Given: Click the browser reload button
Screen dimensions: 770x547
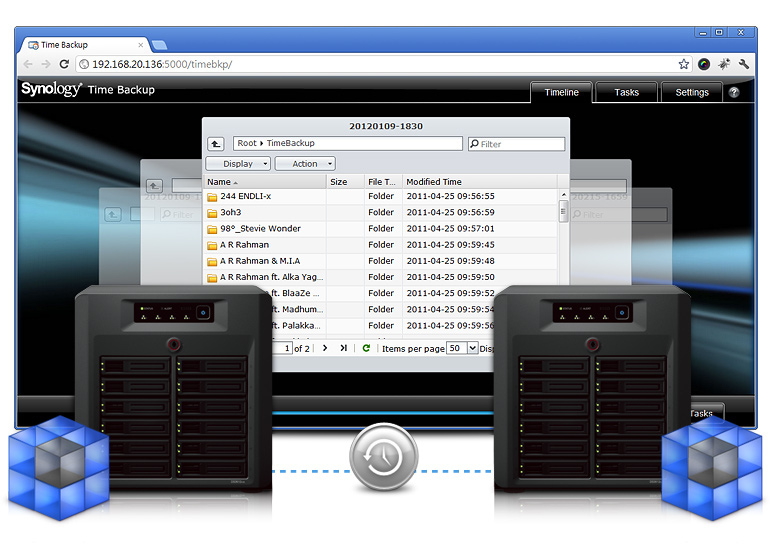Looking at the screenshot, I should [66, 64].
